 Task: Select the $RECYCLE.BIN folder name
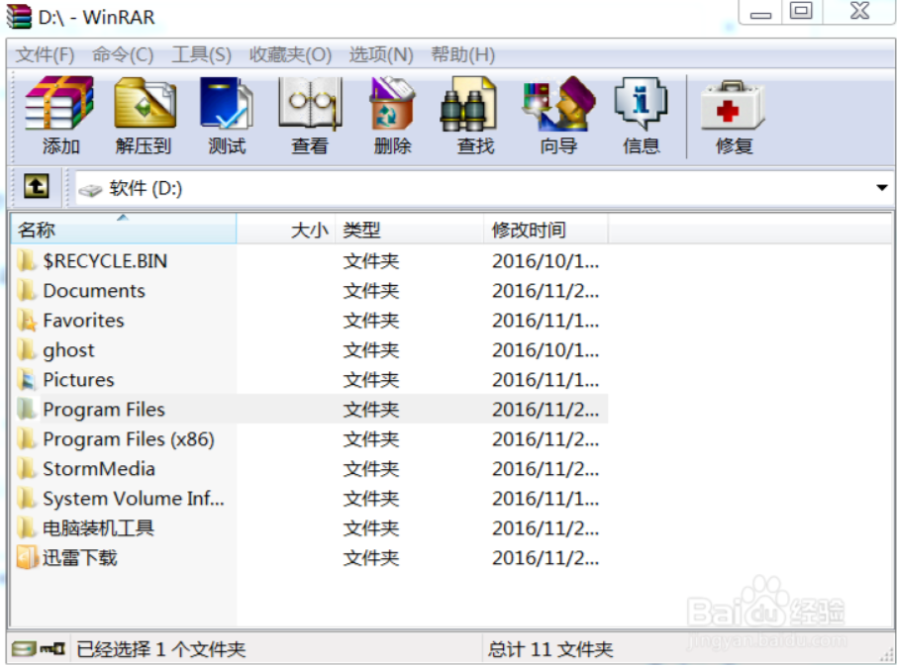point(105,261)
